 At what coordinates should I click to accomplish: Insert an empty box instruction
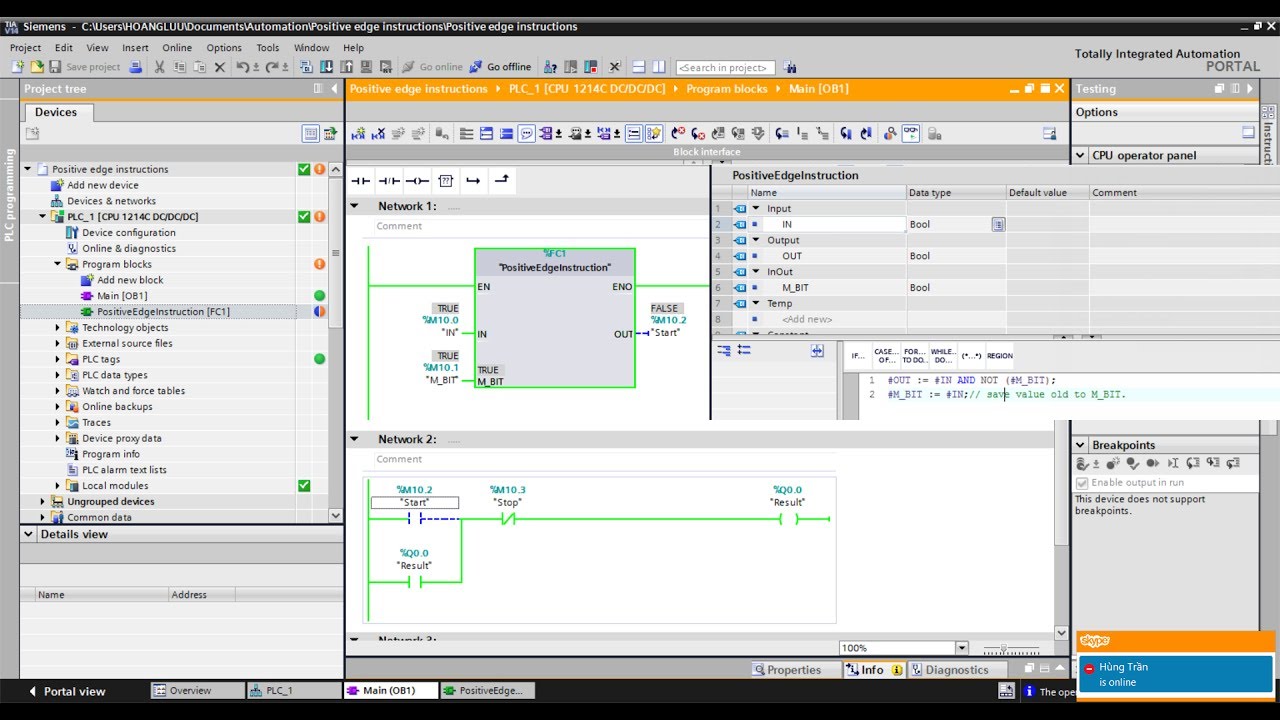coord(446,181)
